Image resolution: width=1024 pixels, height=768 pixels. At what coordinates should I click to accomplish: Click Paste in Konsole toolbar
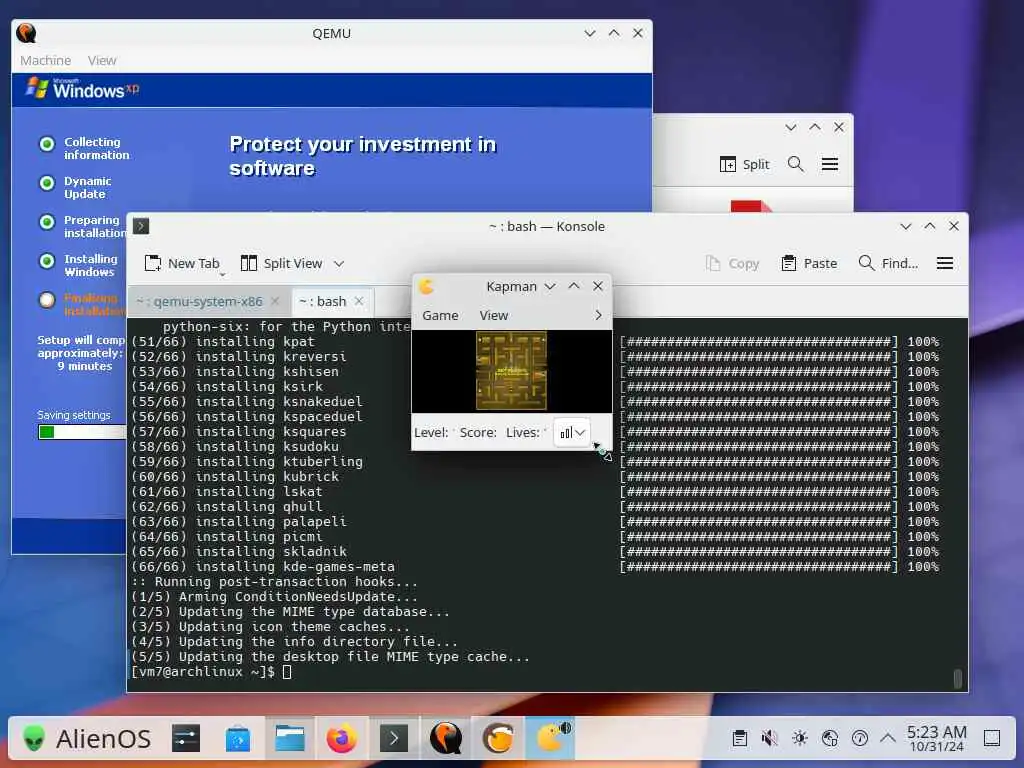[809, 263]
